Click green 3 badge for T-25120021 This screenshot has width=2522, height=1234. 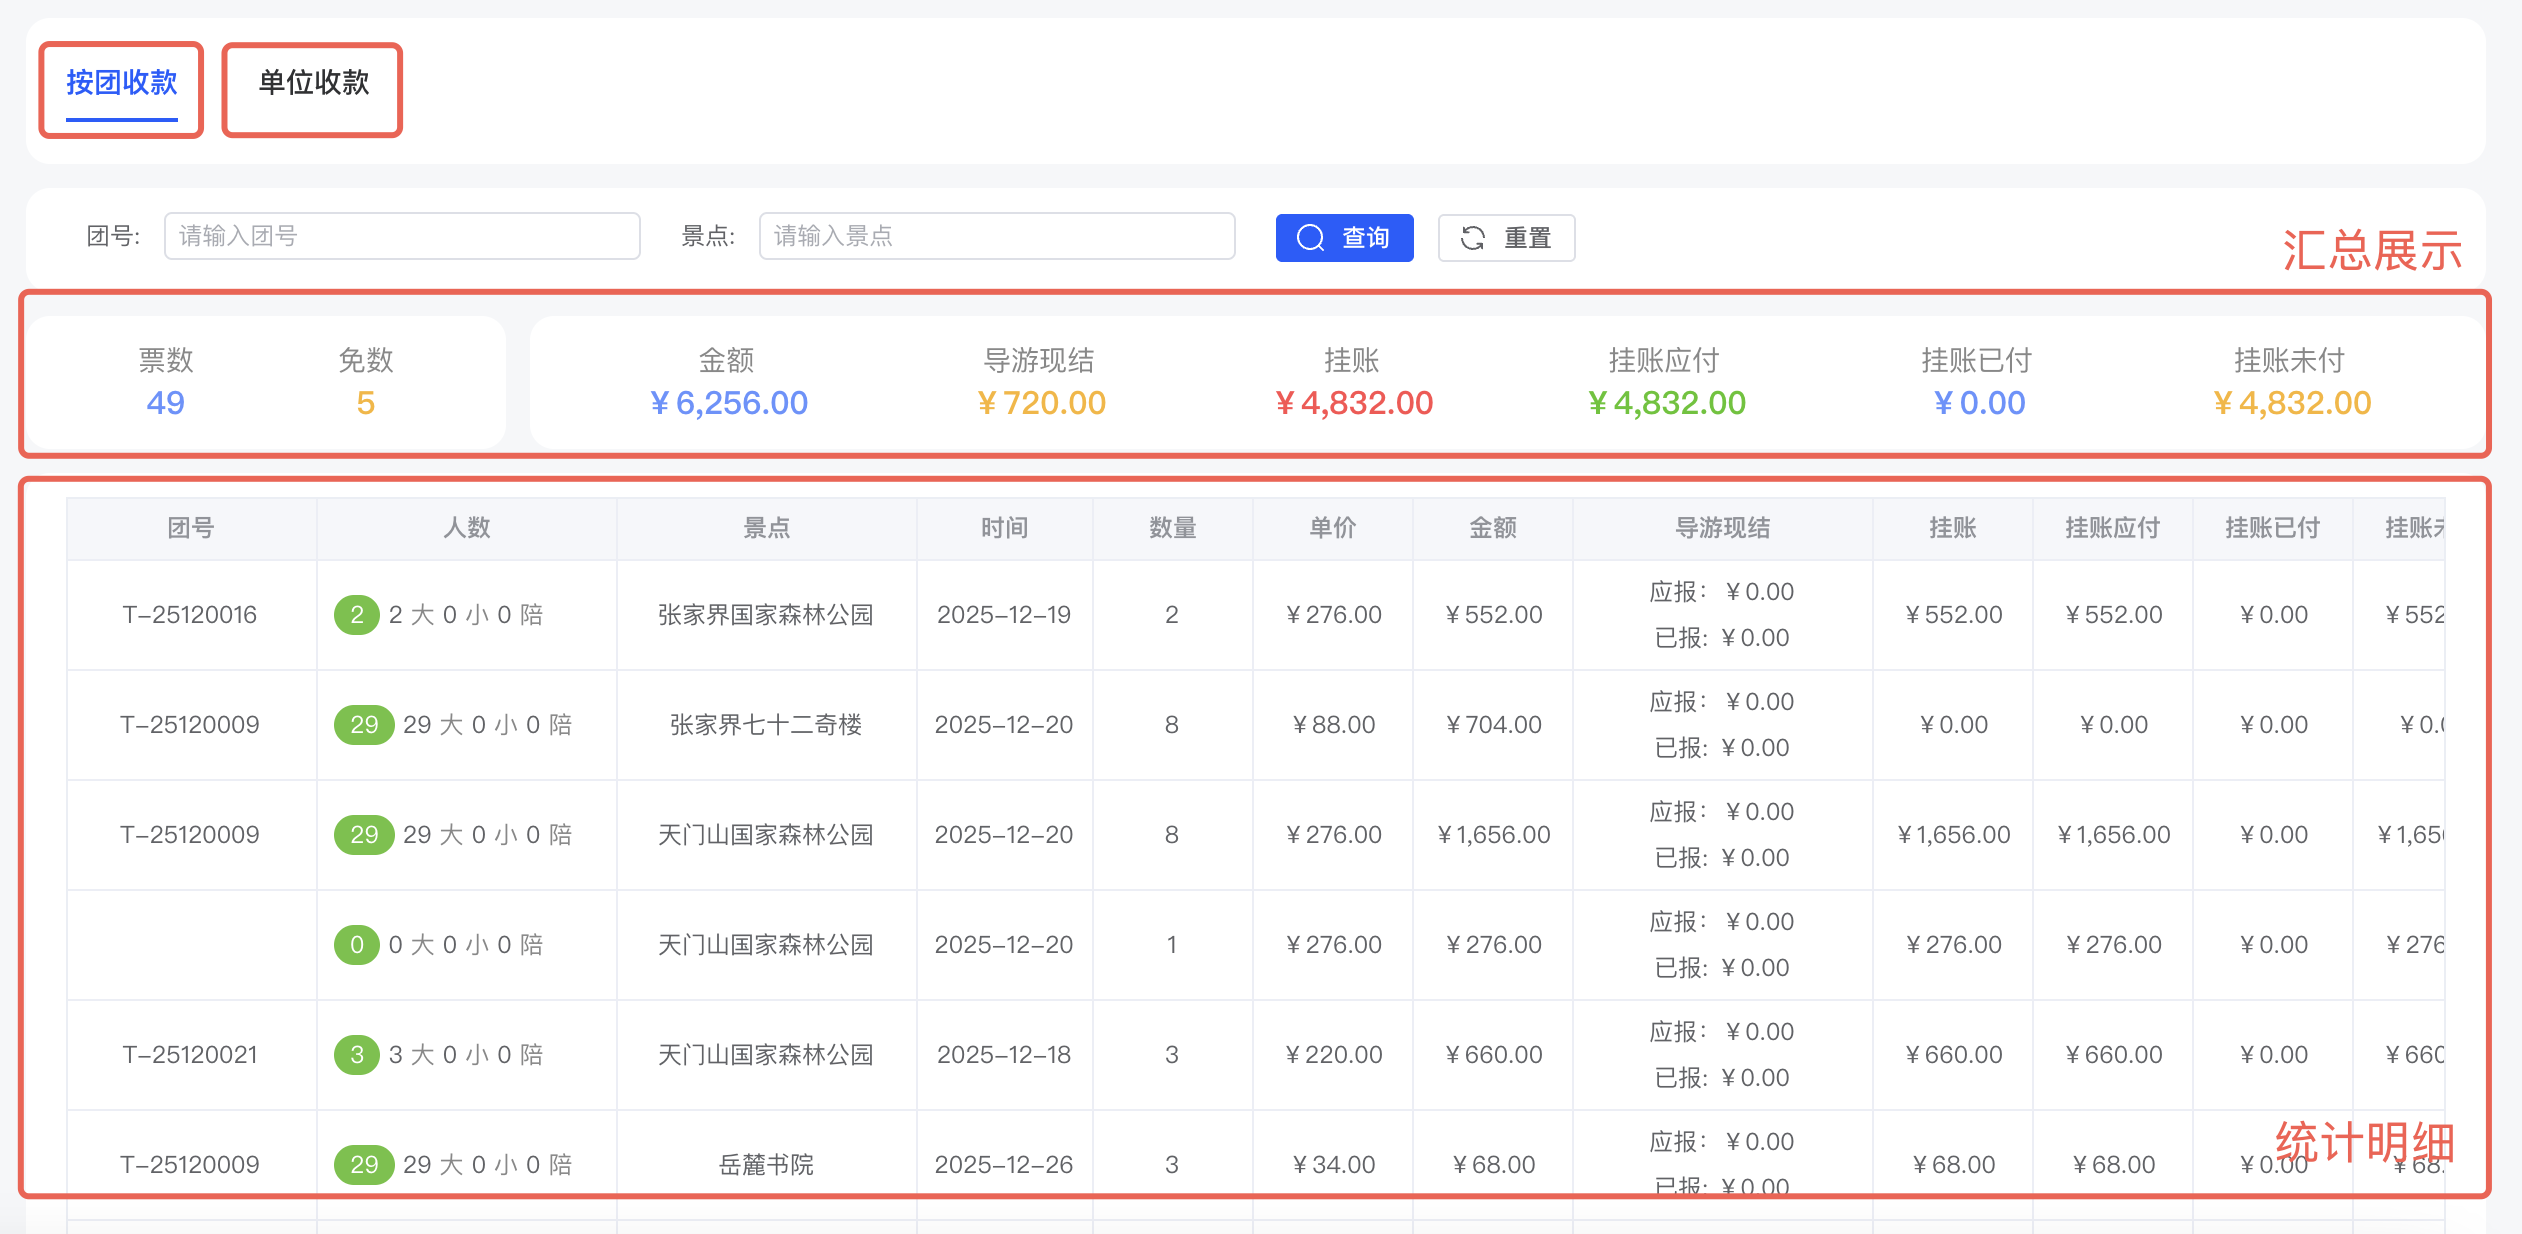click(356, 1055)
